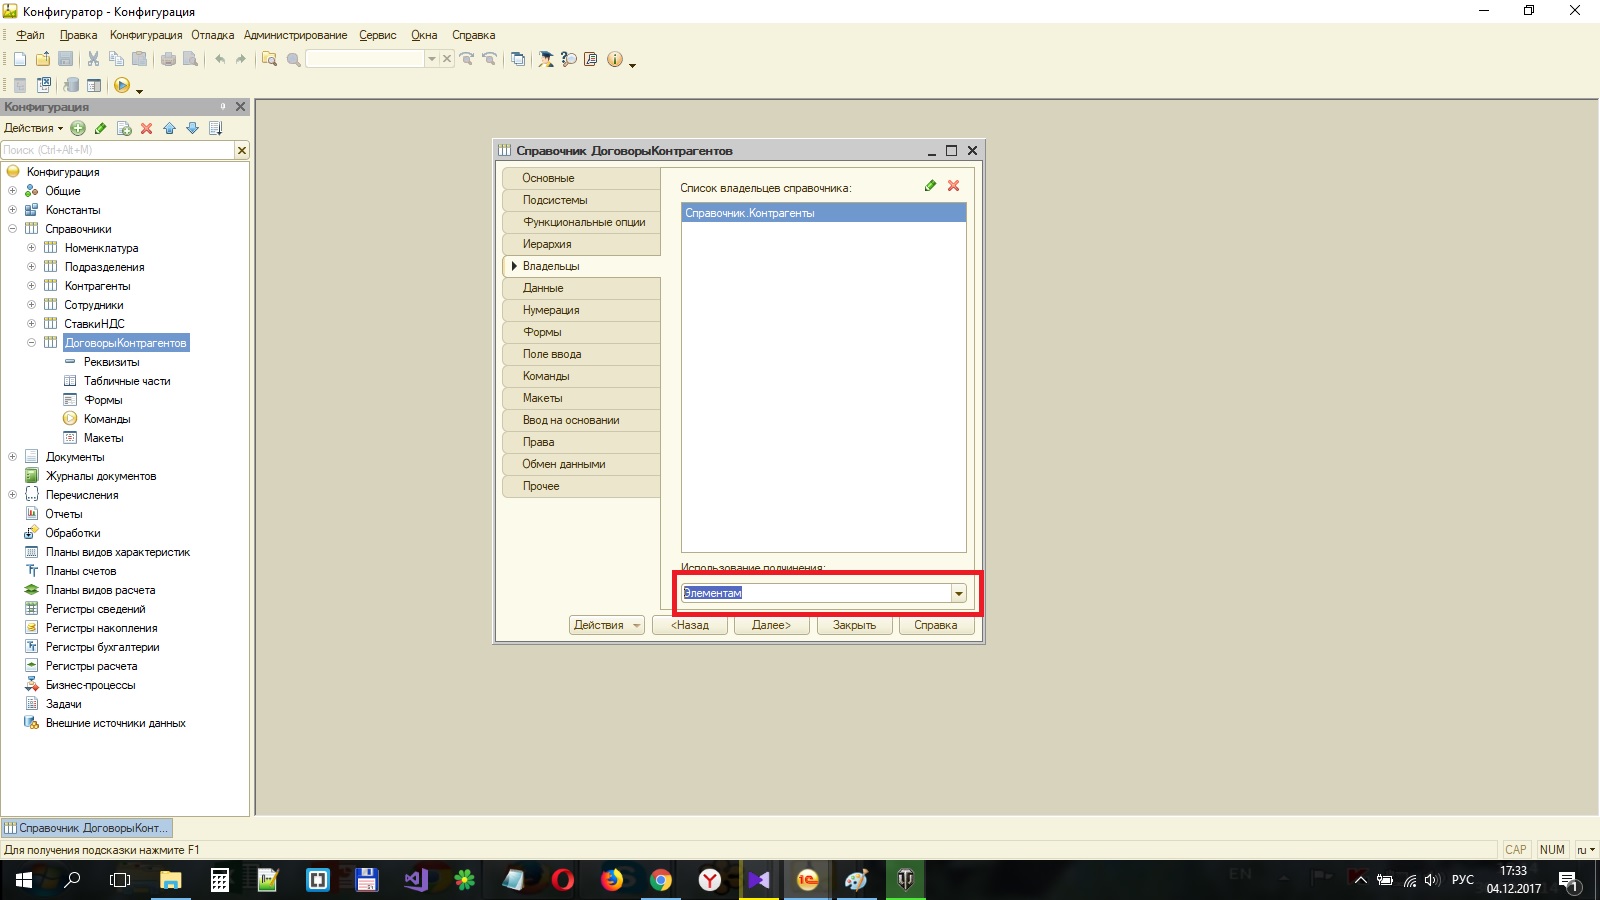The width and height of the screenshot is (1600, 900).
Task: Collapse the ДоговорыКонтрагентов node
Action: [31, 343]
